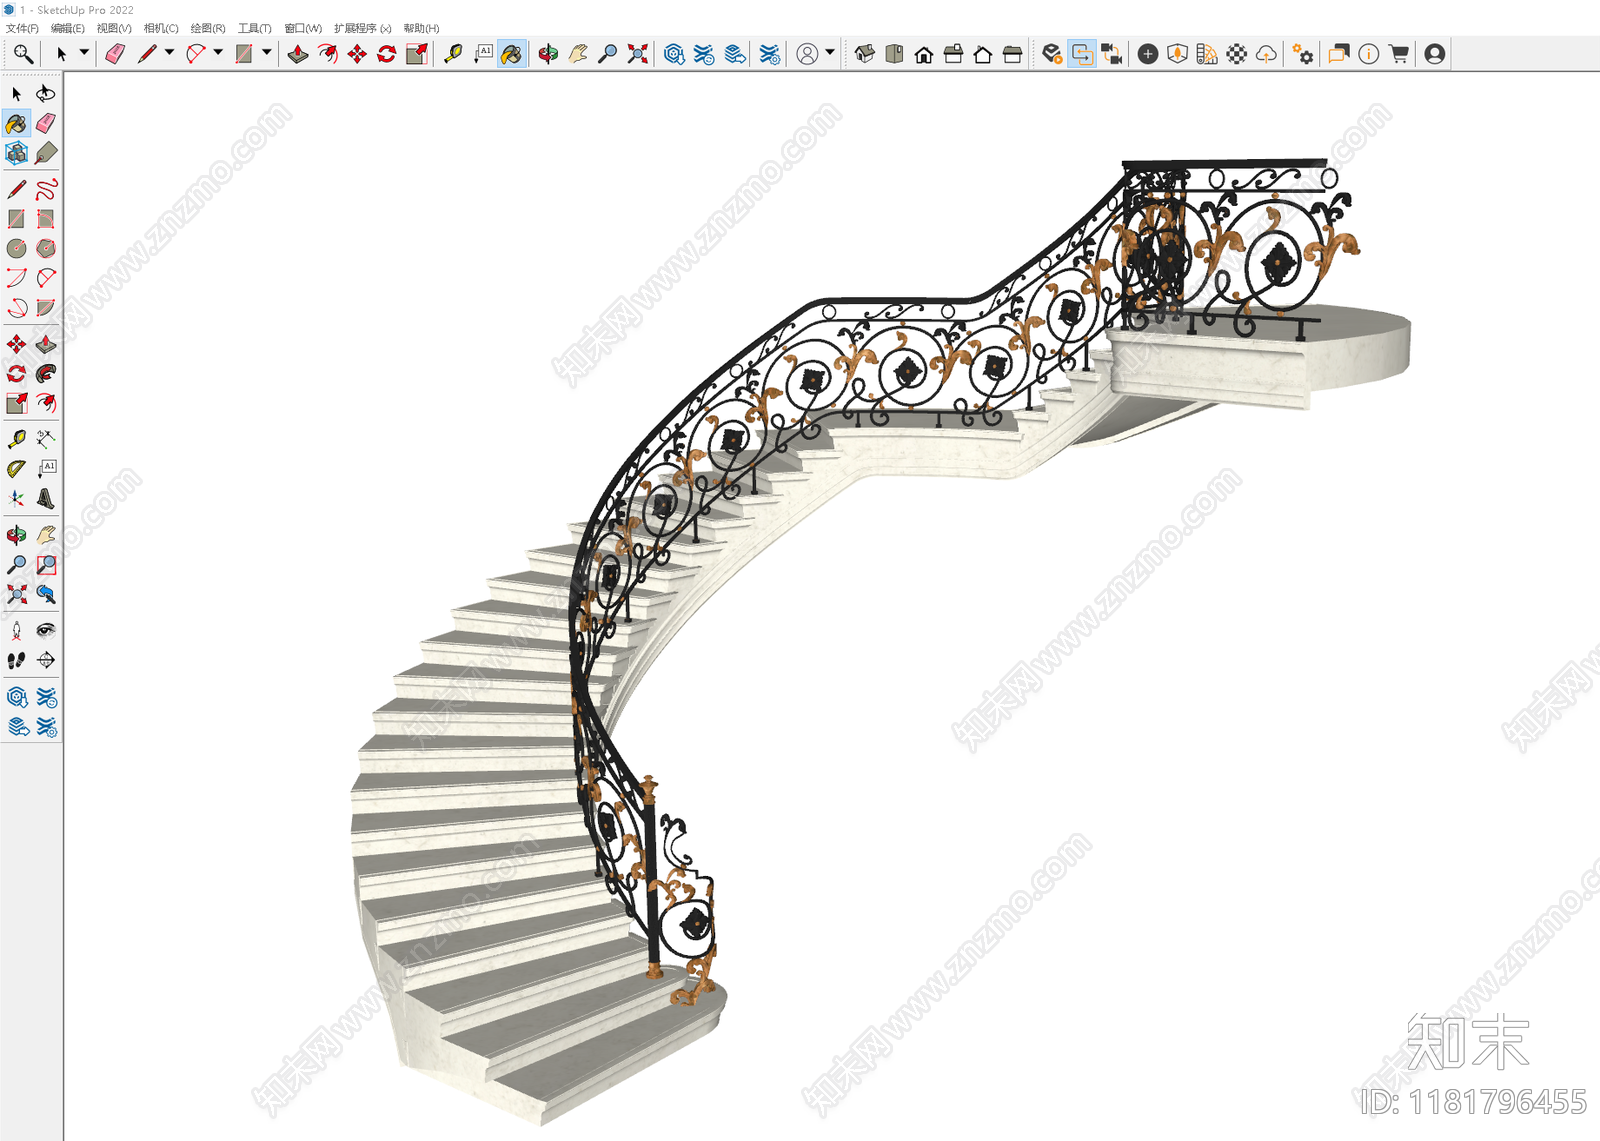Select the Polygon tool

(x=46, y=248)
